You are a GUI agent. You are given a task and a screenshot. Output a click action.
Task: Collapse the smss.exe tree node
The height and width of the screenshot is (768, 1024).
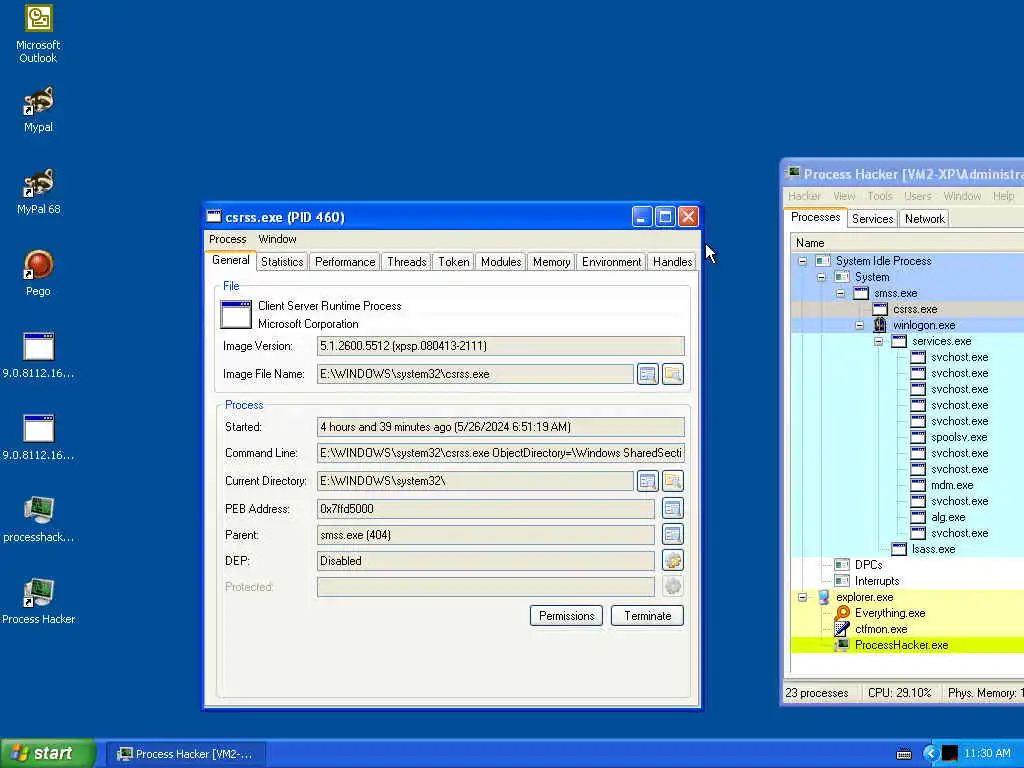pos(840,293)
